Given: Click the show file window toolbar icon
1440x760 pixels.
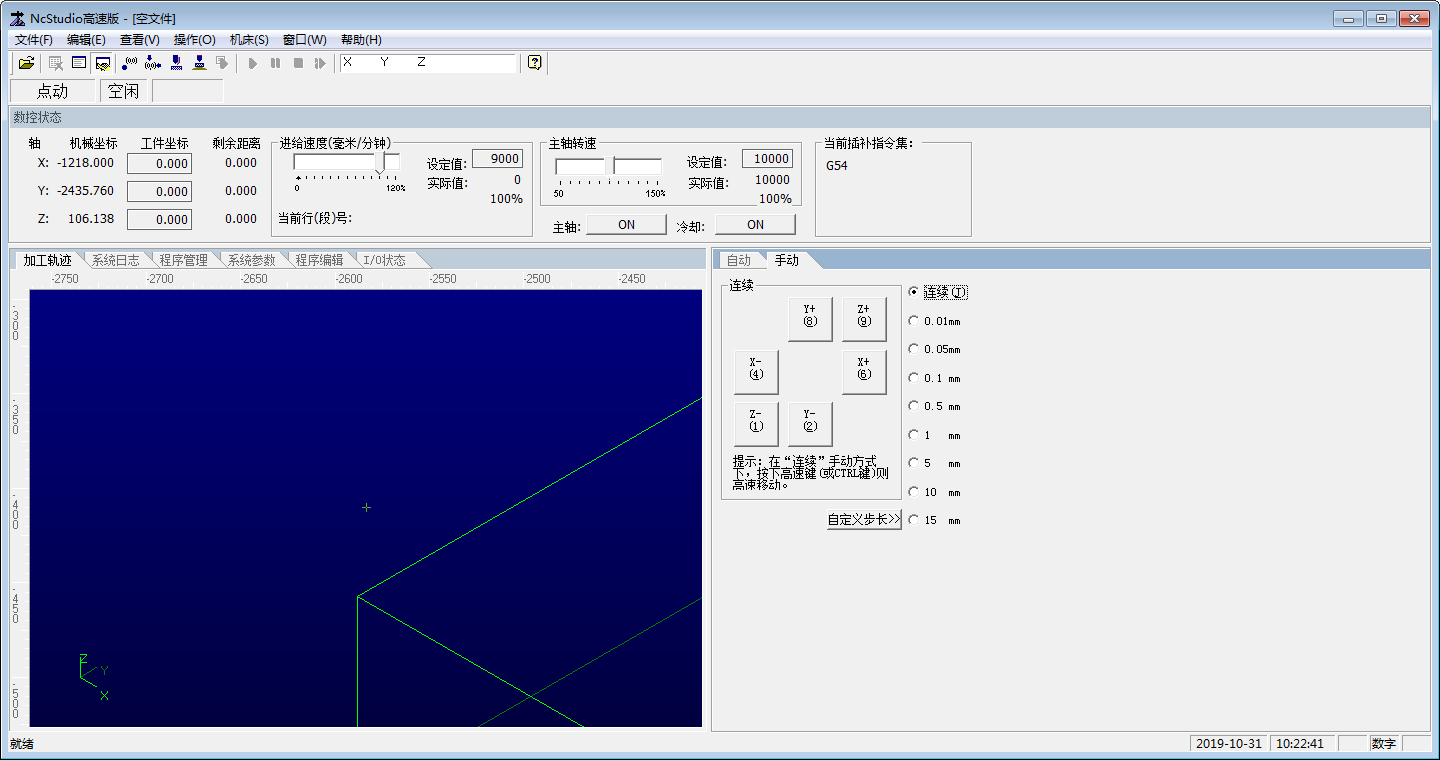Looking at the screenshot, I should pos(79,63).
